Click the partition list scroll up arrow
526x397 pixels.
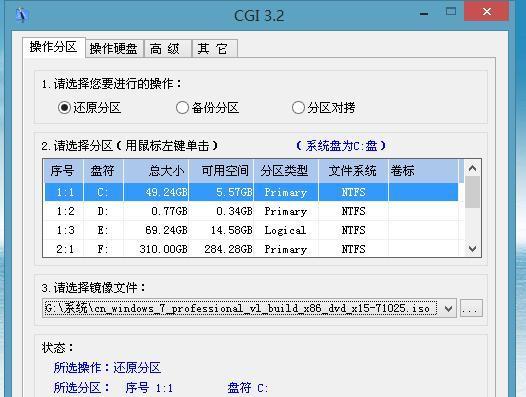(x=472, y=168)
